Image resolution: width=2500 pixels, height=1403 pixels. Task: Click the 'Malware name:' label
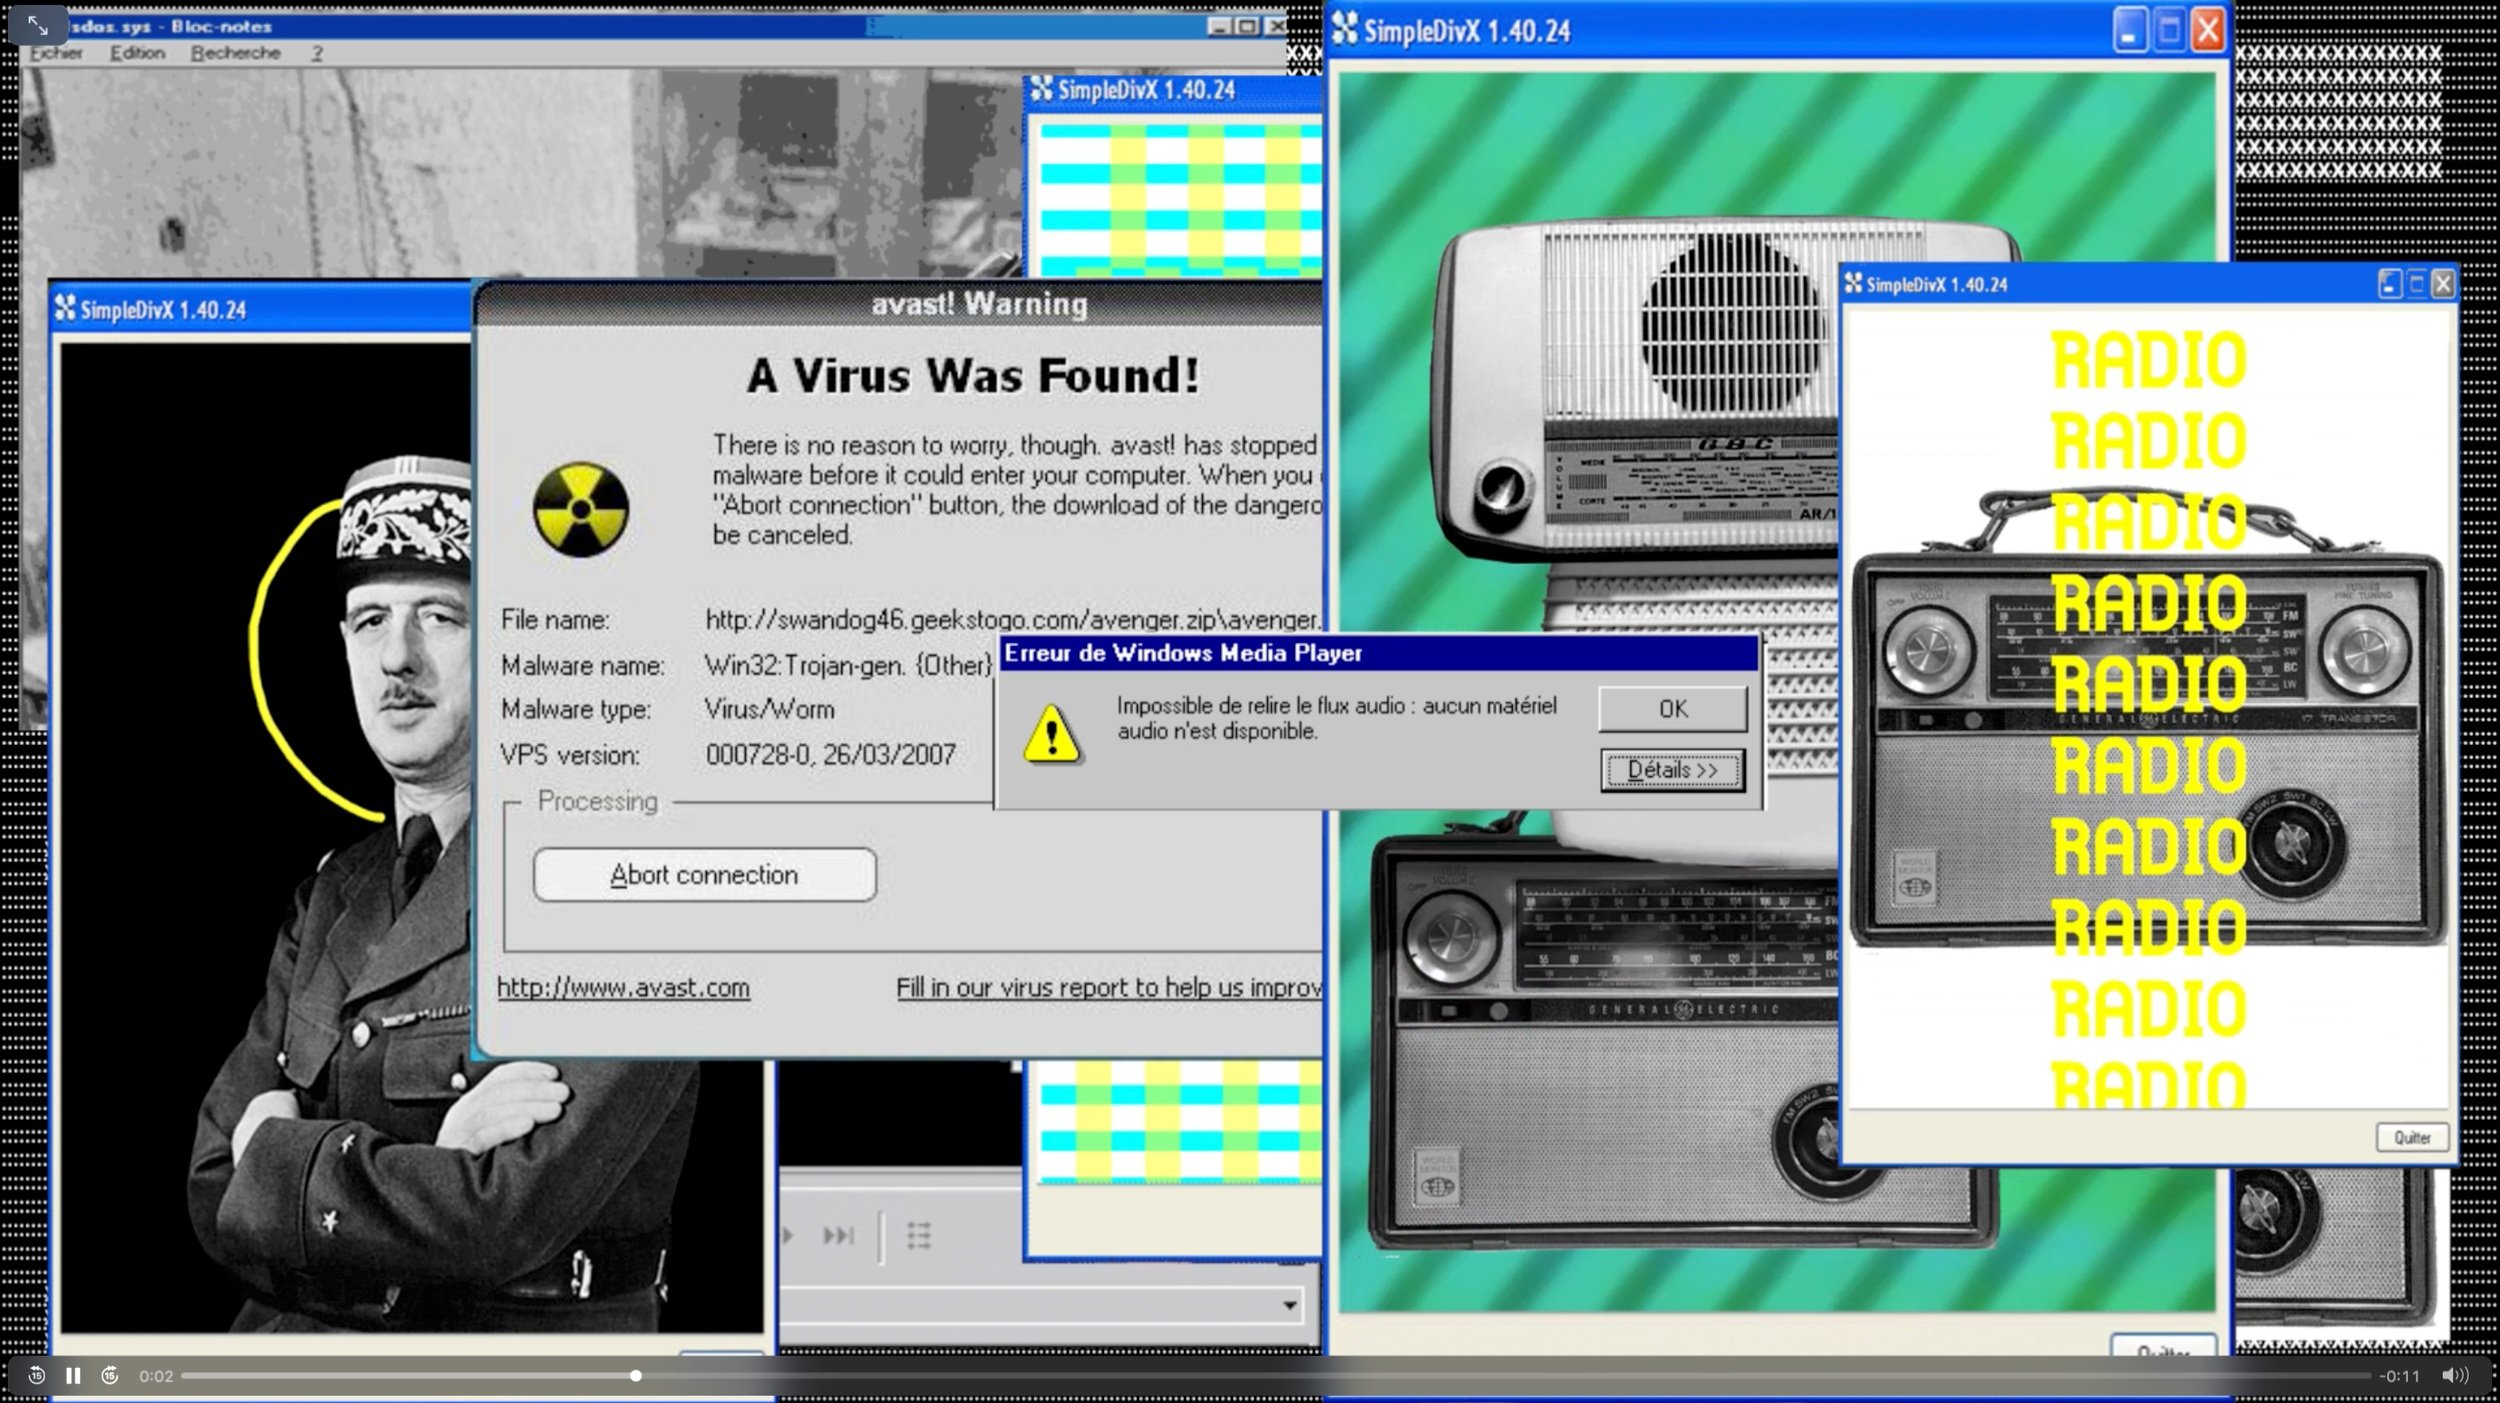click(583, 665)
